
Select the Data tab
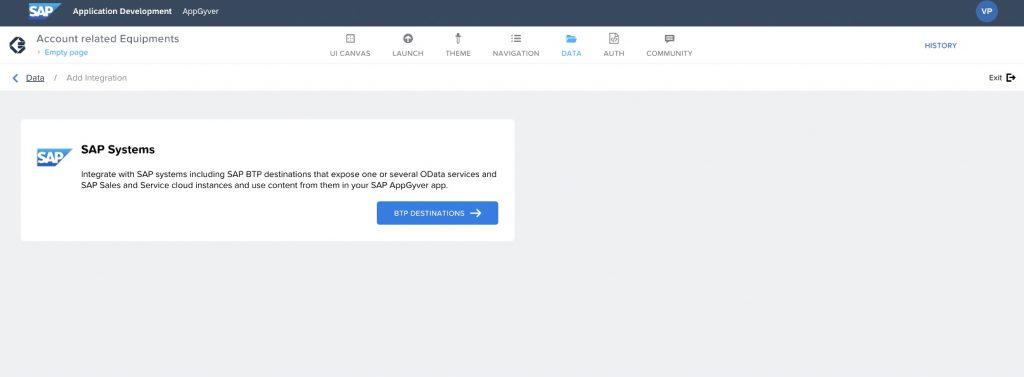[571, 45]
